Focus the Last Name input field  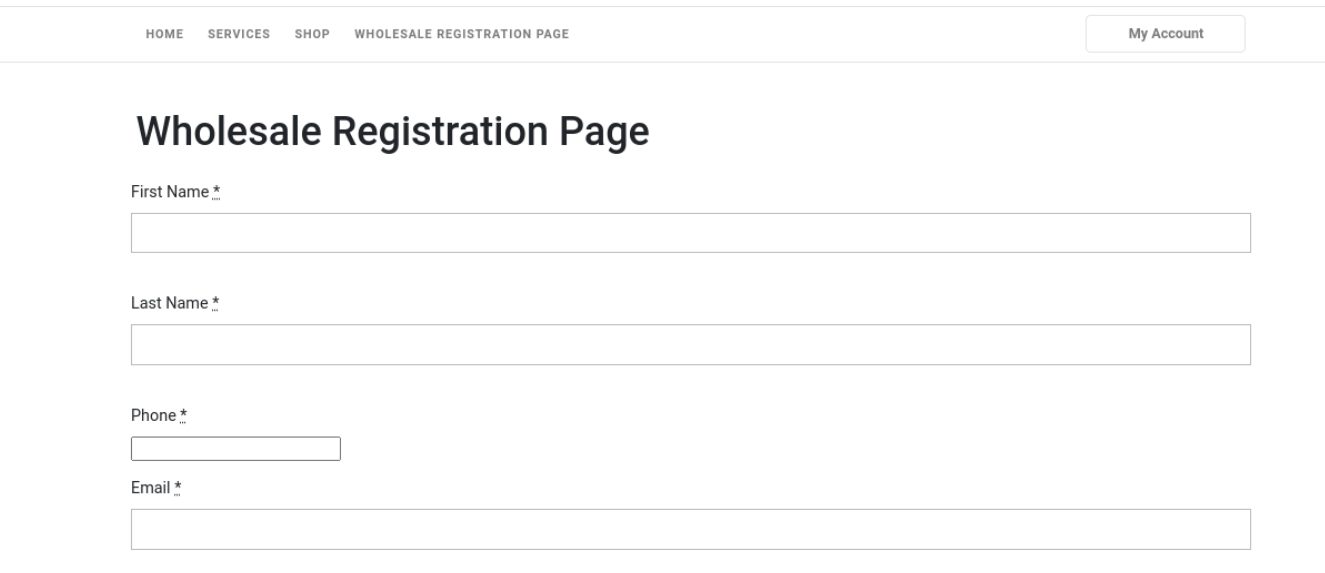691,344
